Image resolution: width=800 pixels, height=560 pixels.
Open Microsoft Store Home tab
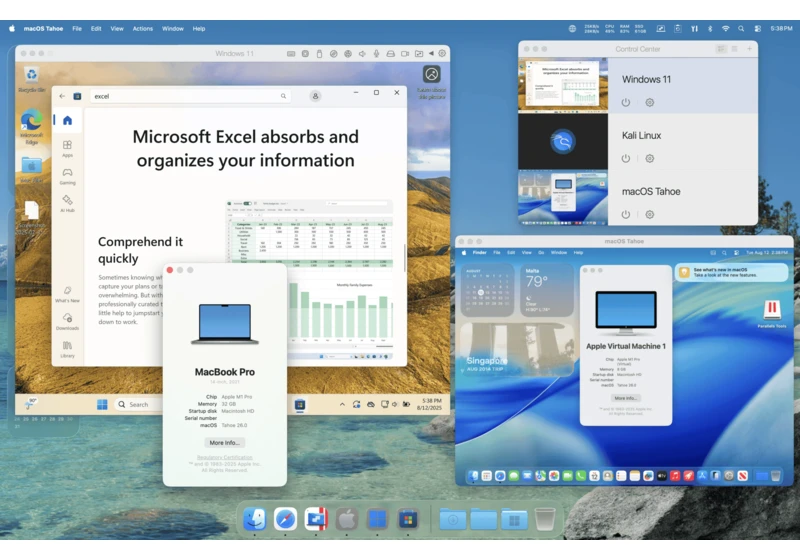[67, 120]
